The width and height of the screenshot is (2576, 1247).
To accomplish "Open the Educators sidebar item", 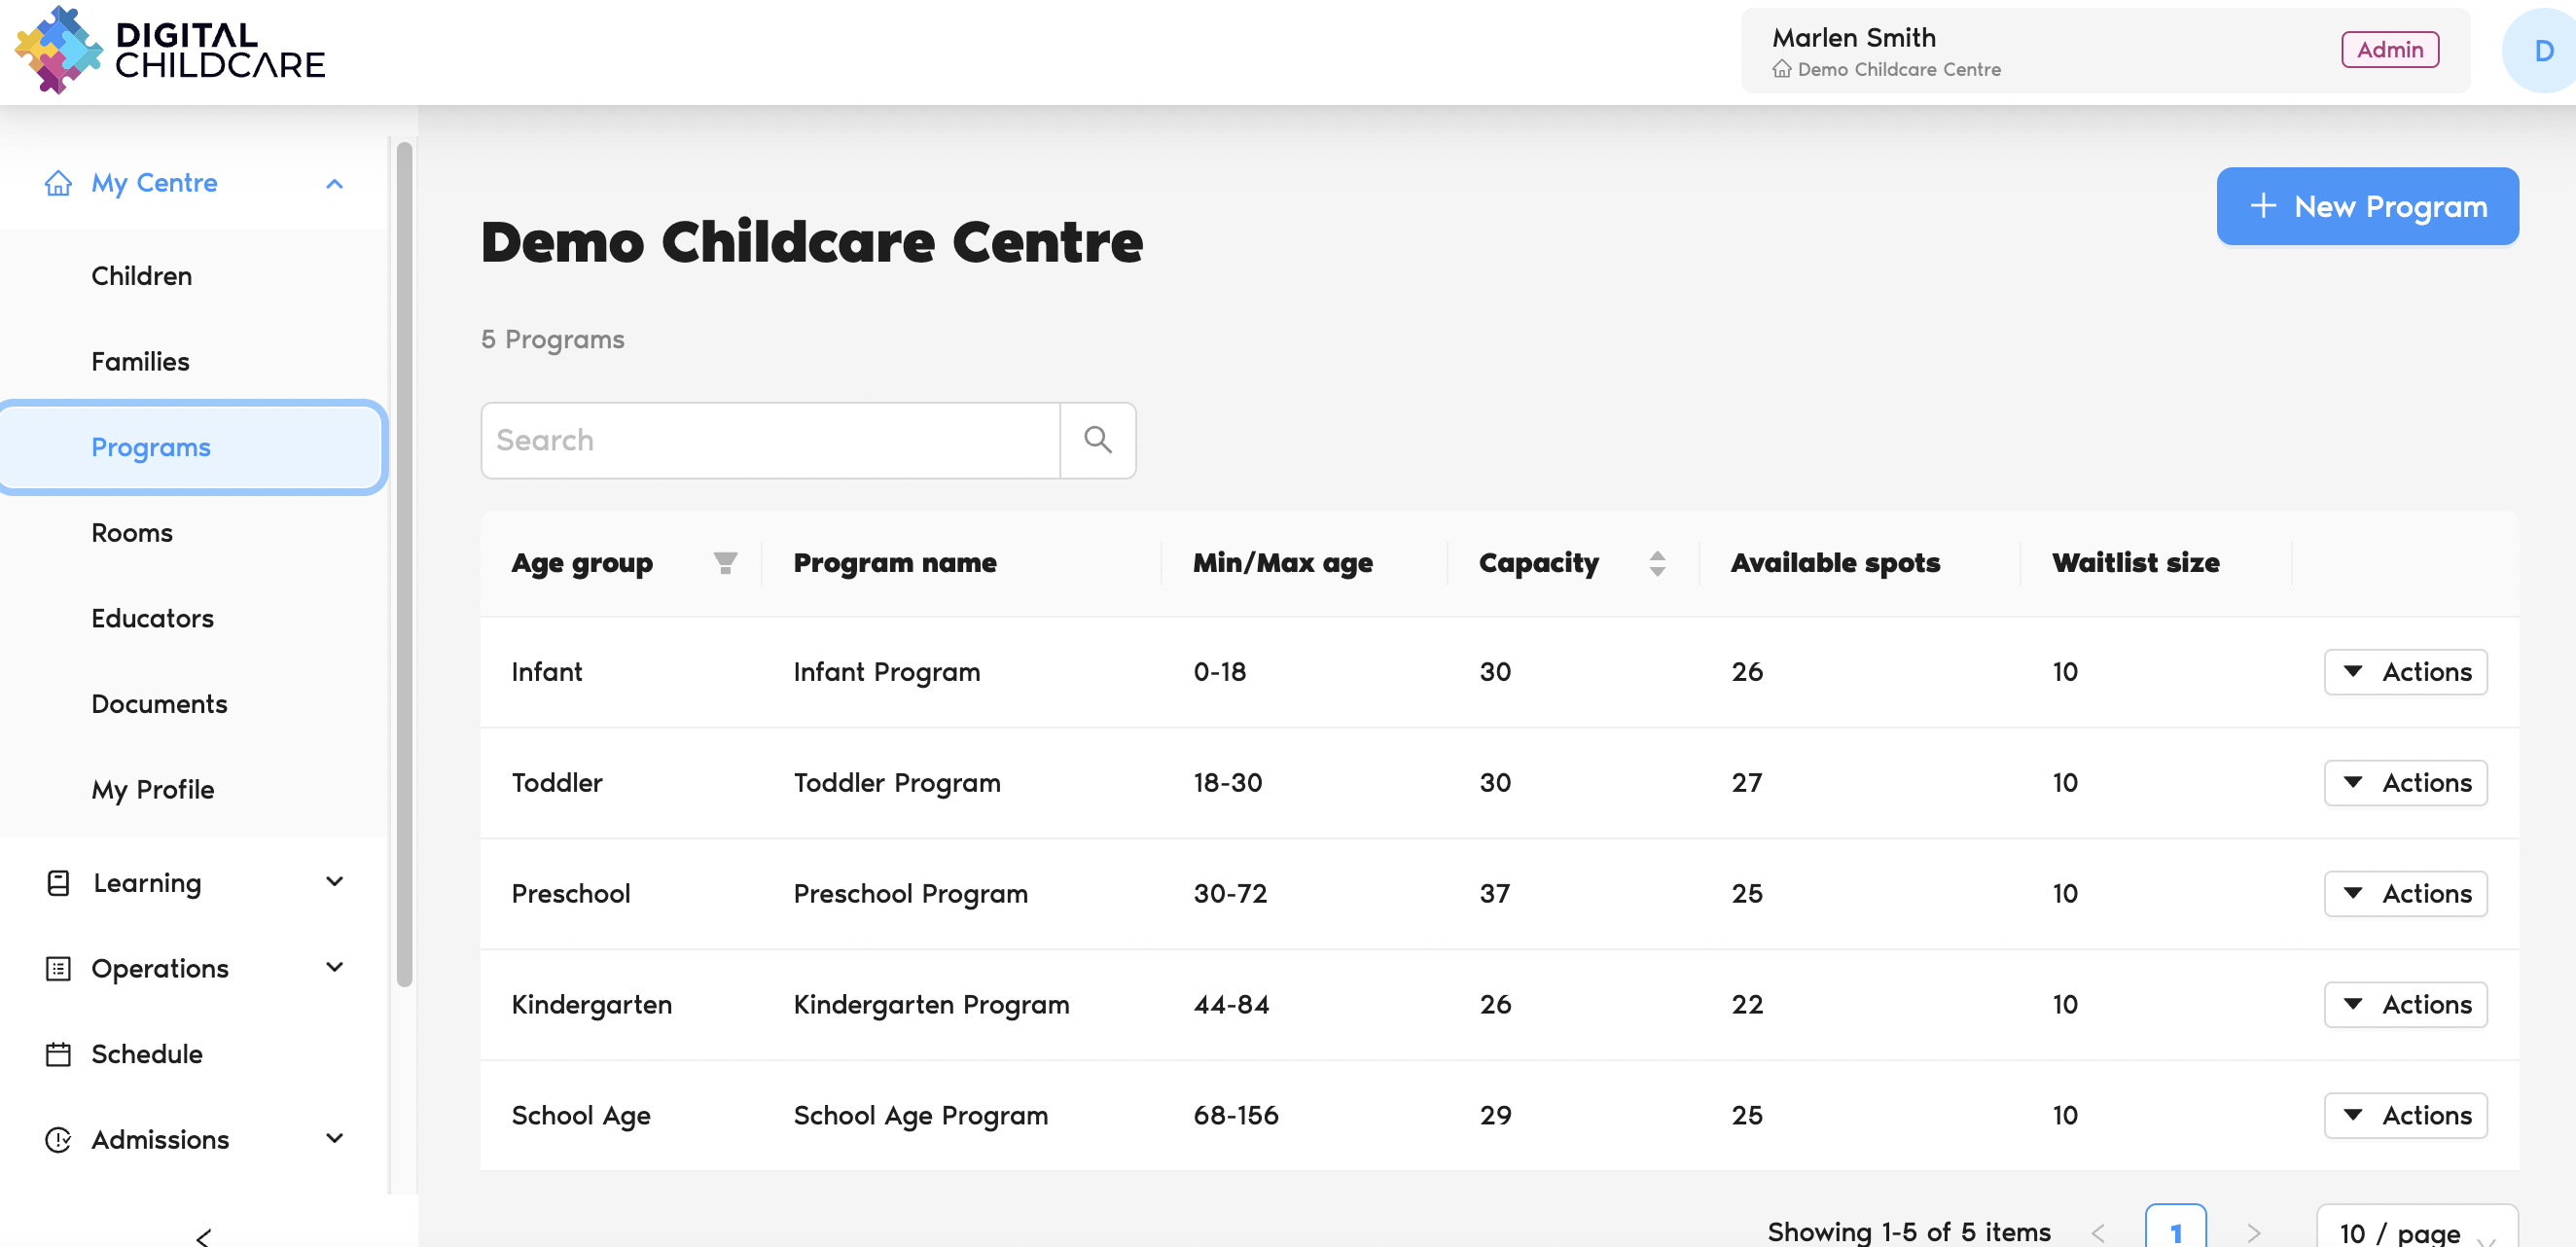I will click(x=152, y=618).
